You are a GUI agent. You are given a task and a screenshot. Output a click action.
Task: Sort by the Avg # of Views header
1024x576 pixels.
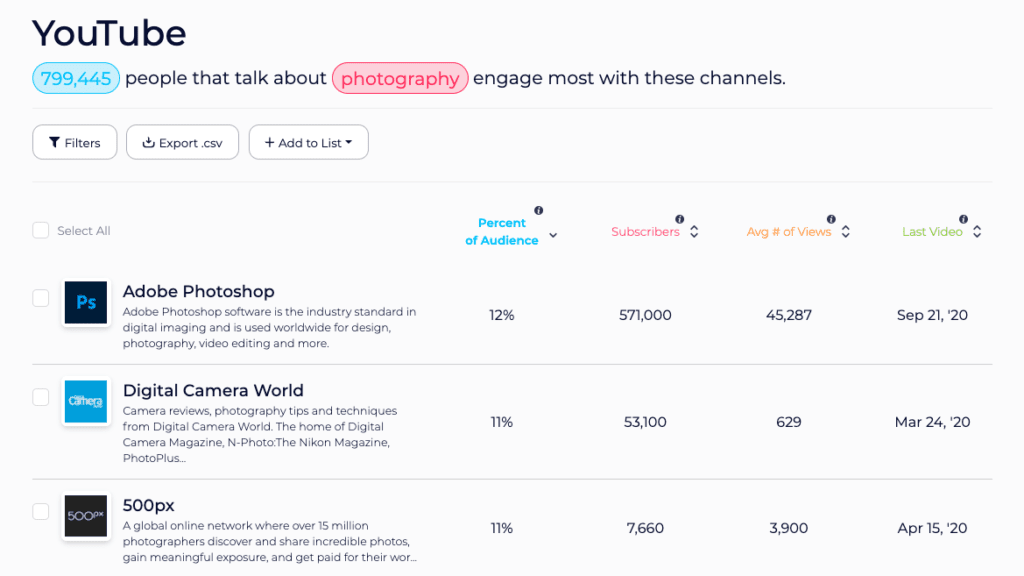click(x=789, y=232)
